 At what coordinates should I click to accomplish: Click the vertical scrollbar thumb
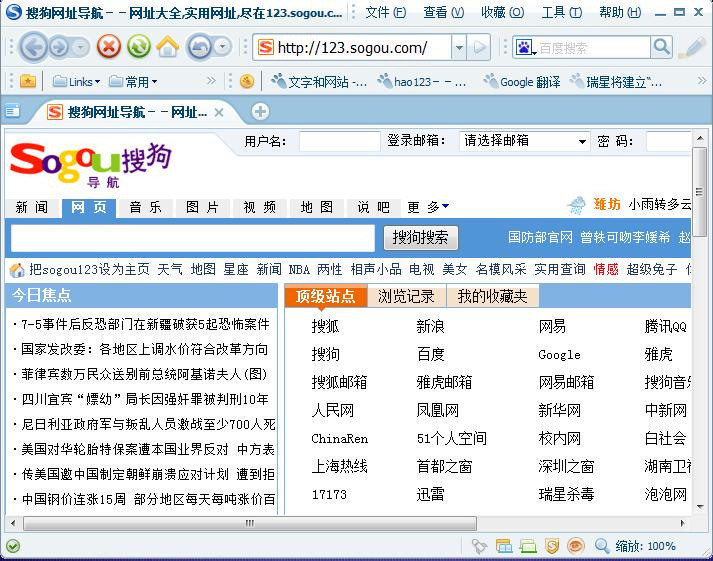(x=700, y=191)
